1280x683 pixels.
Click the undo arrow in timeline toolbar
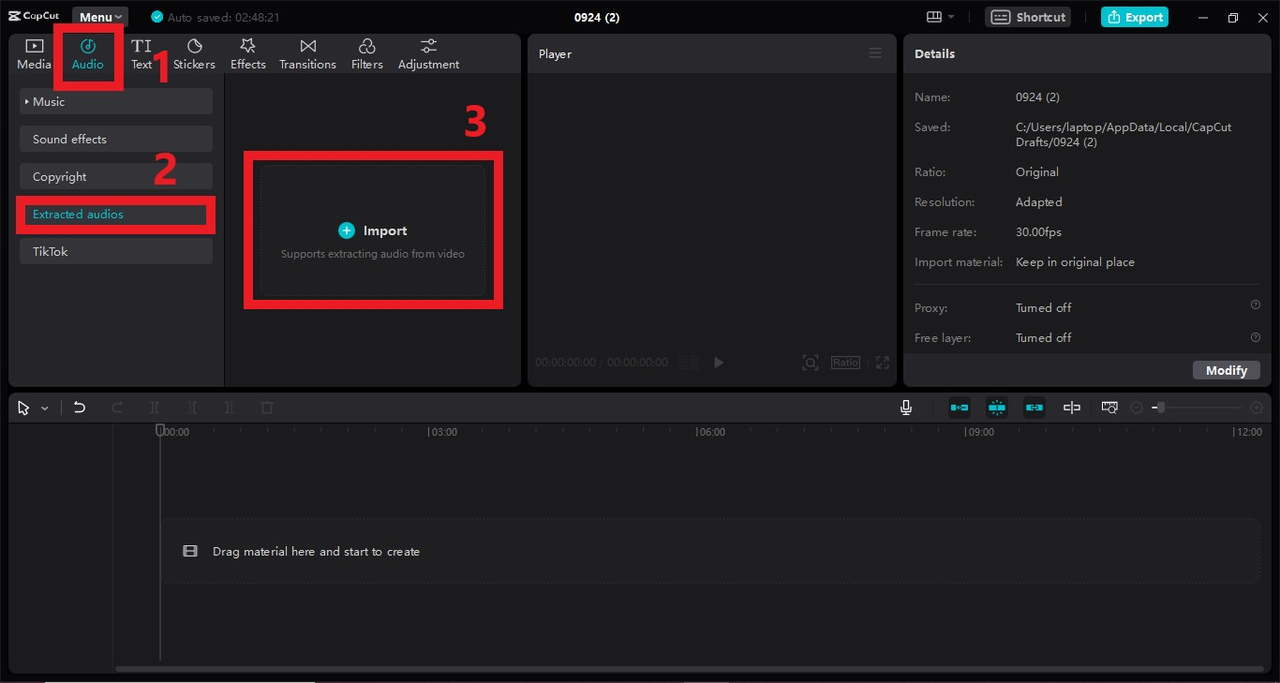[x=80, y=408]
